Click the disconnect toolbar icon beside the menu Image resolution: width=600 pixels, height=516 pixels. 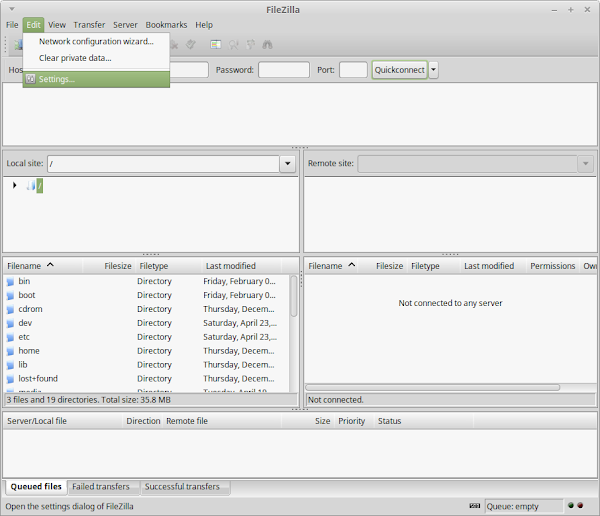pos(174,45)
